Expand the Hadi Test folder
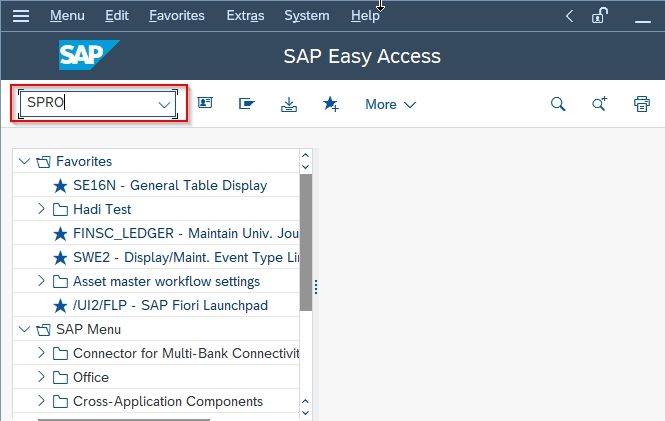The height and width of the screenshot is (421, 665). 41,209
